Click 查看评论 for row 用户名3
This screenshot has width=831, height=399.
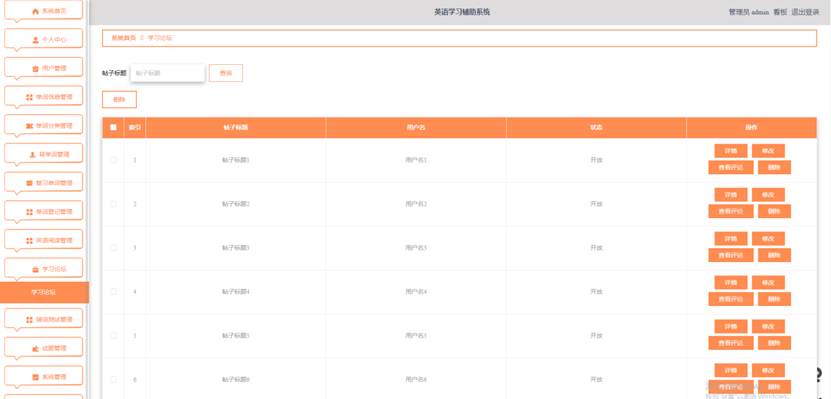tap(731, 255)
